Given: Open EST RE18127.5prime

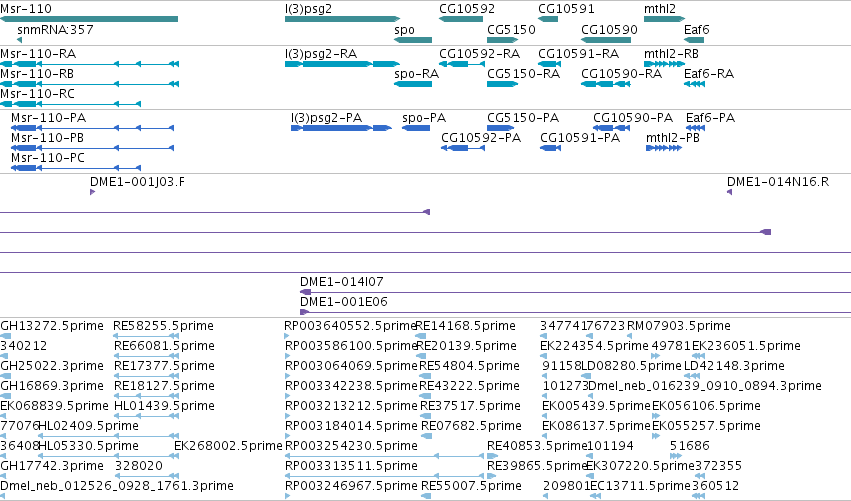Looking at the screenshot, I should click(164, 386).
